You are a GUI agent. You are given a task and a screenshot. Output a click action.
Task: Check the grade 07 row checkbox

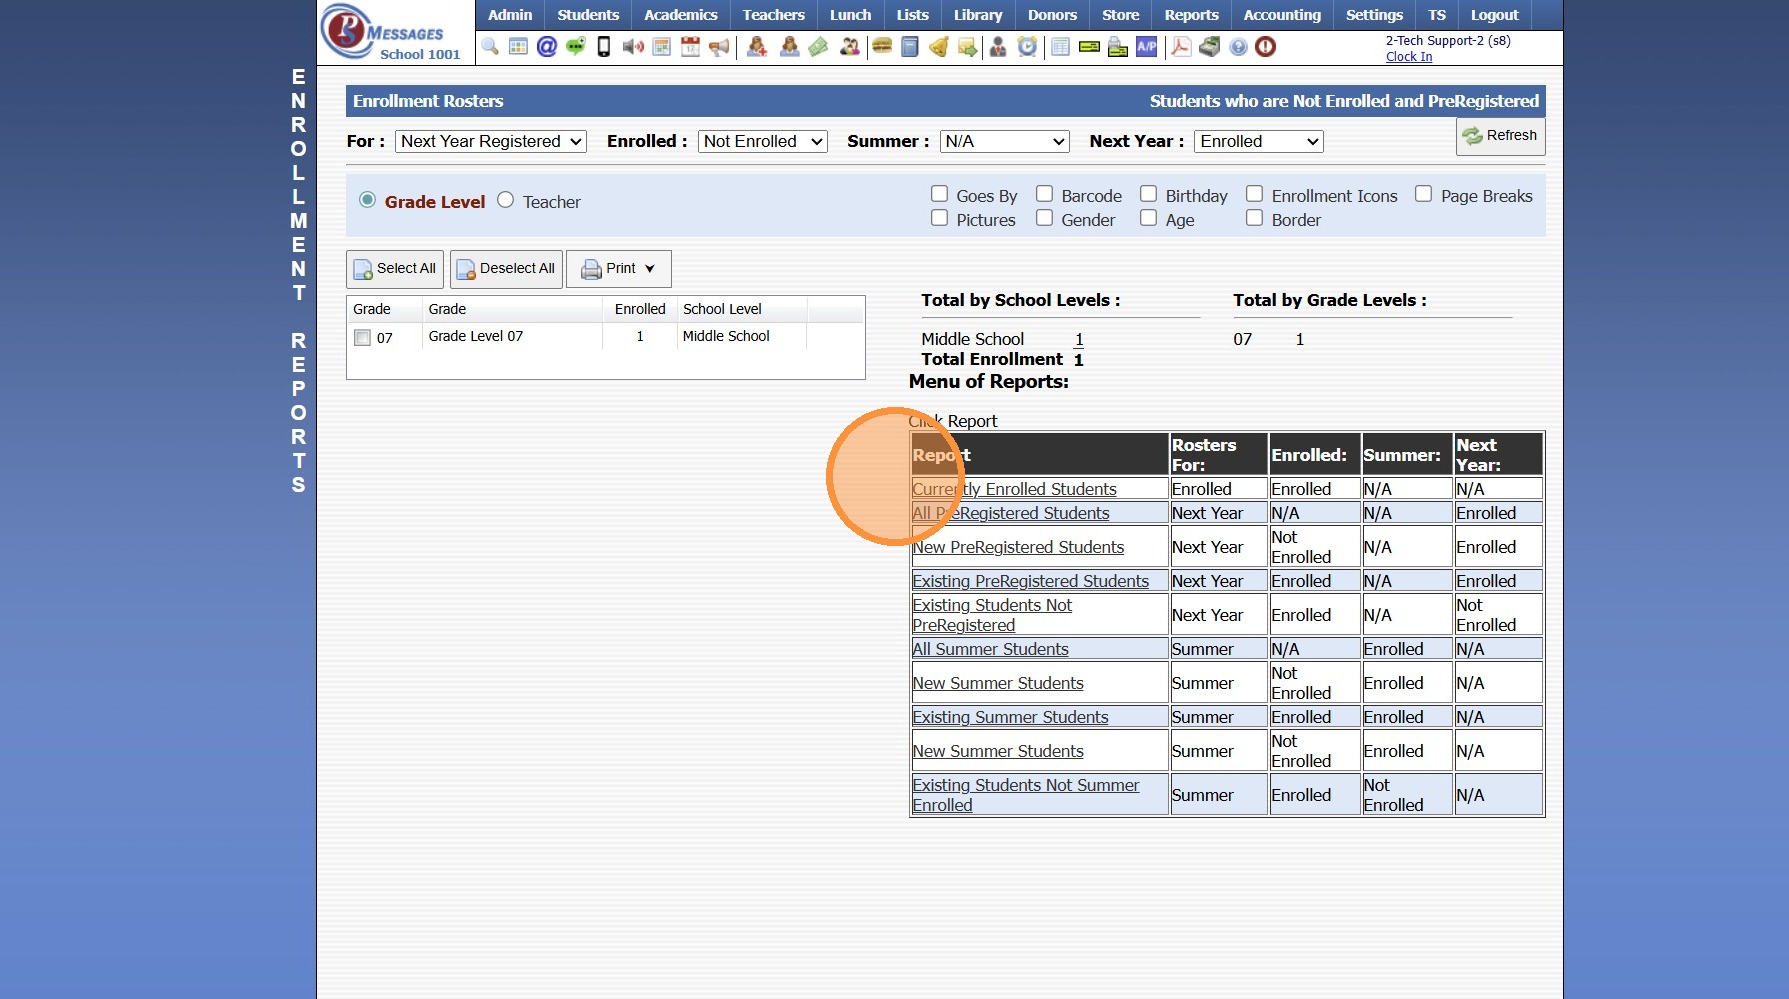pos(363,338)
